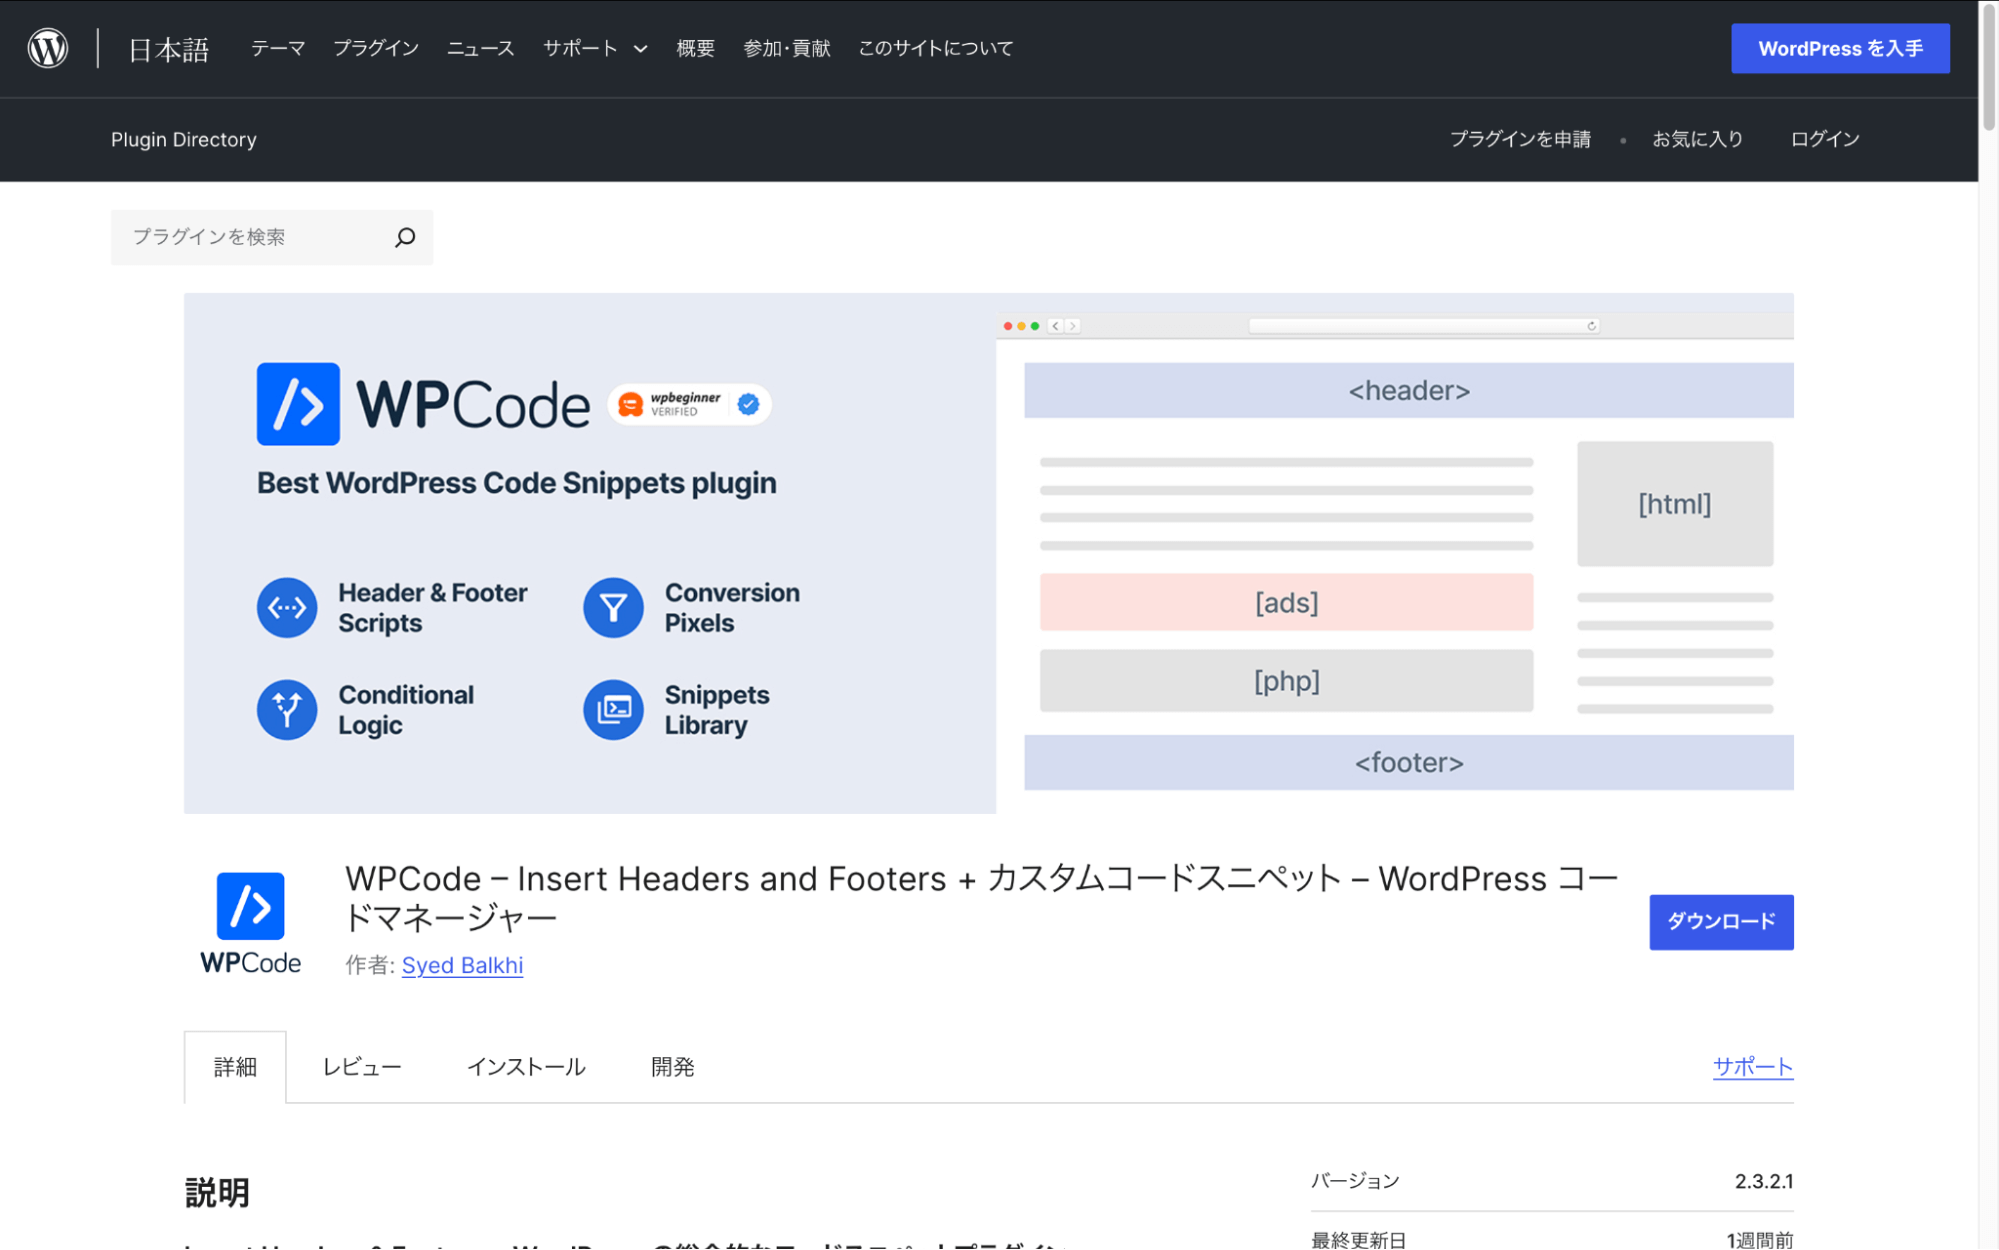This screenshot has height=1250, width=1999.
Task: Click the WPCode logo in the banner
Action: pos(424,404)
